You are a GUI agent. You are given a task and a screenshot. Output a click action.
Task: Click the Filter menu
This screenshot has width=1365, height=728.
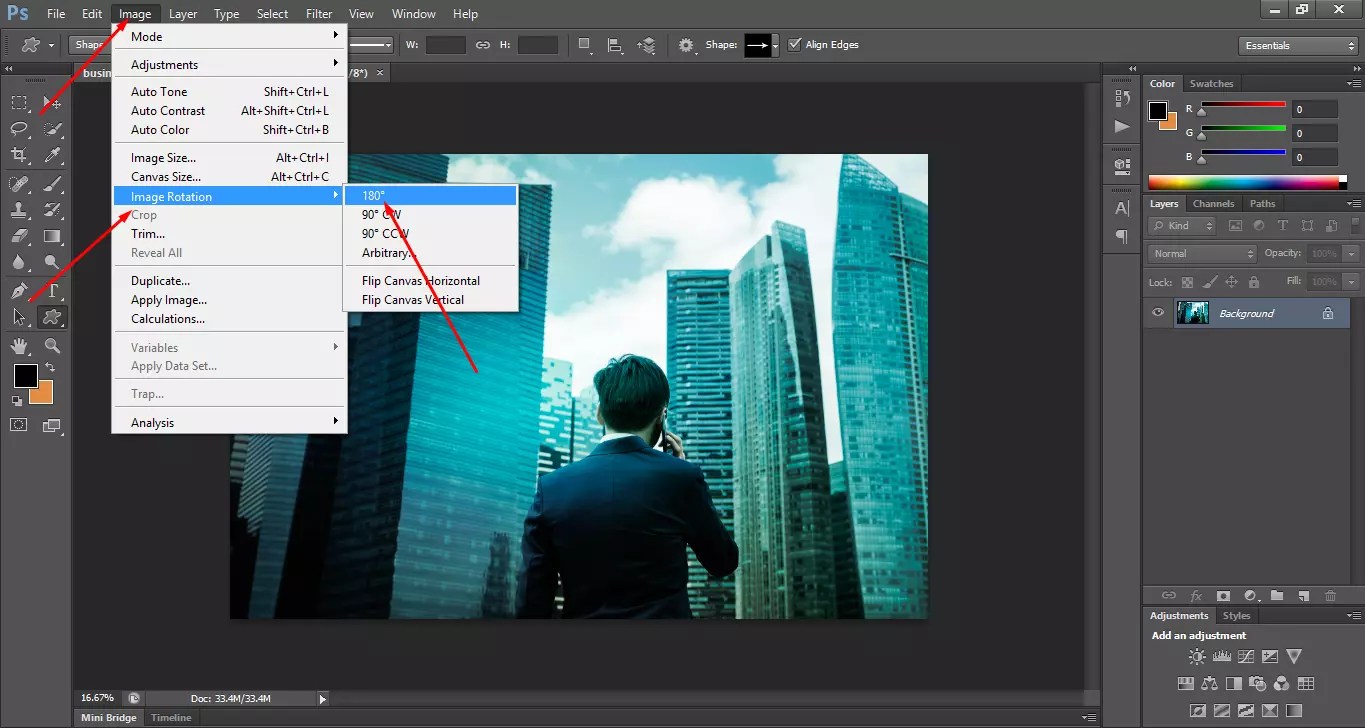(x=319, y=13)
